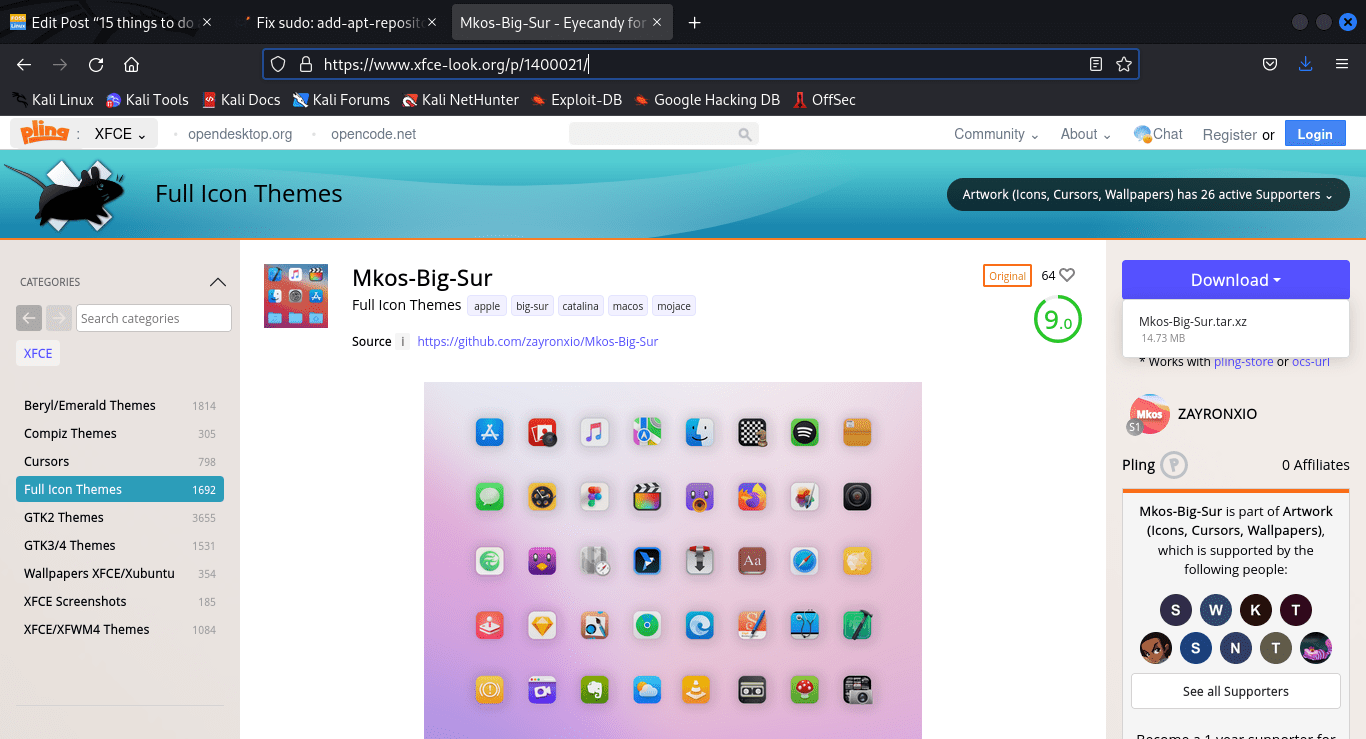Open the Exploit-DB bookmark
The height and width of the screenshot is (739, 1366).
(x=576, y=100)
